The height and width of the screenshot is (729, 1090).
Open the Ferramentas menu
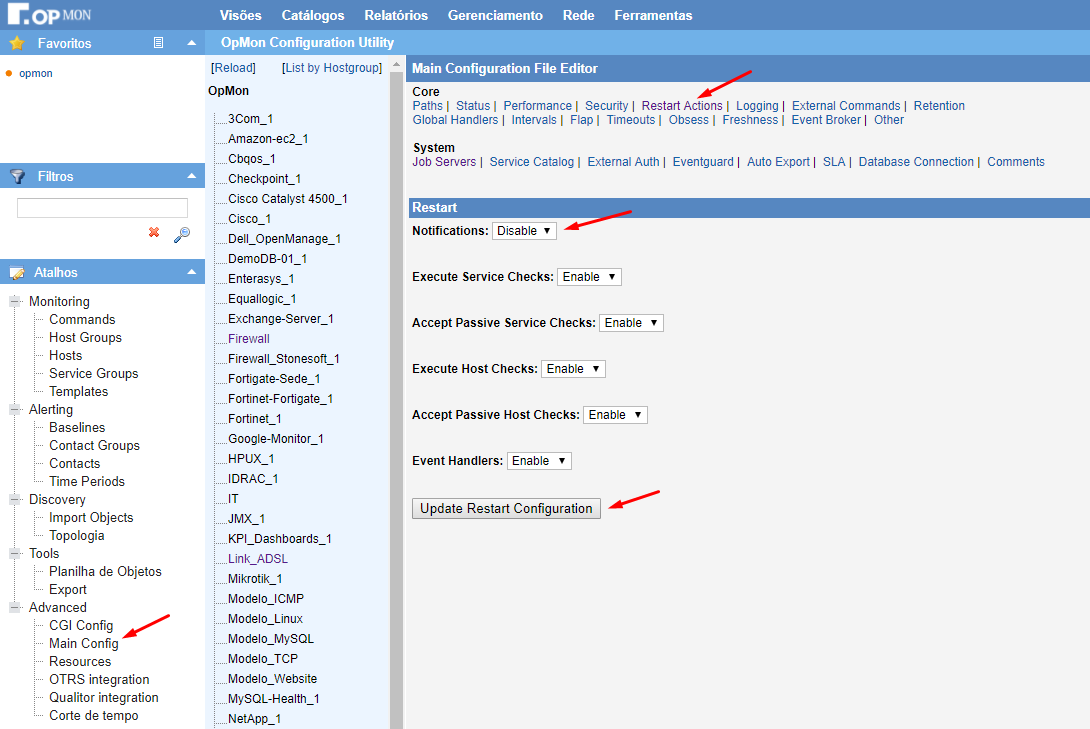tap(653, 15)
